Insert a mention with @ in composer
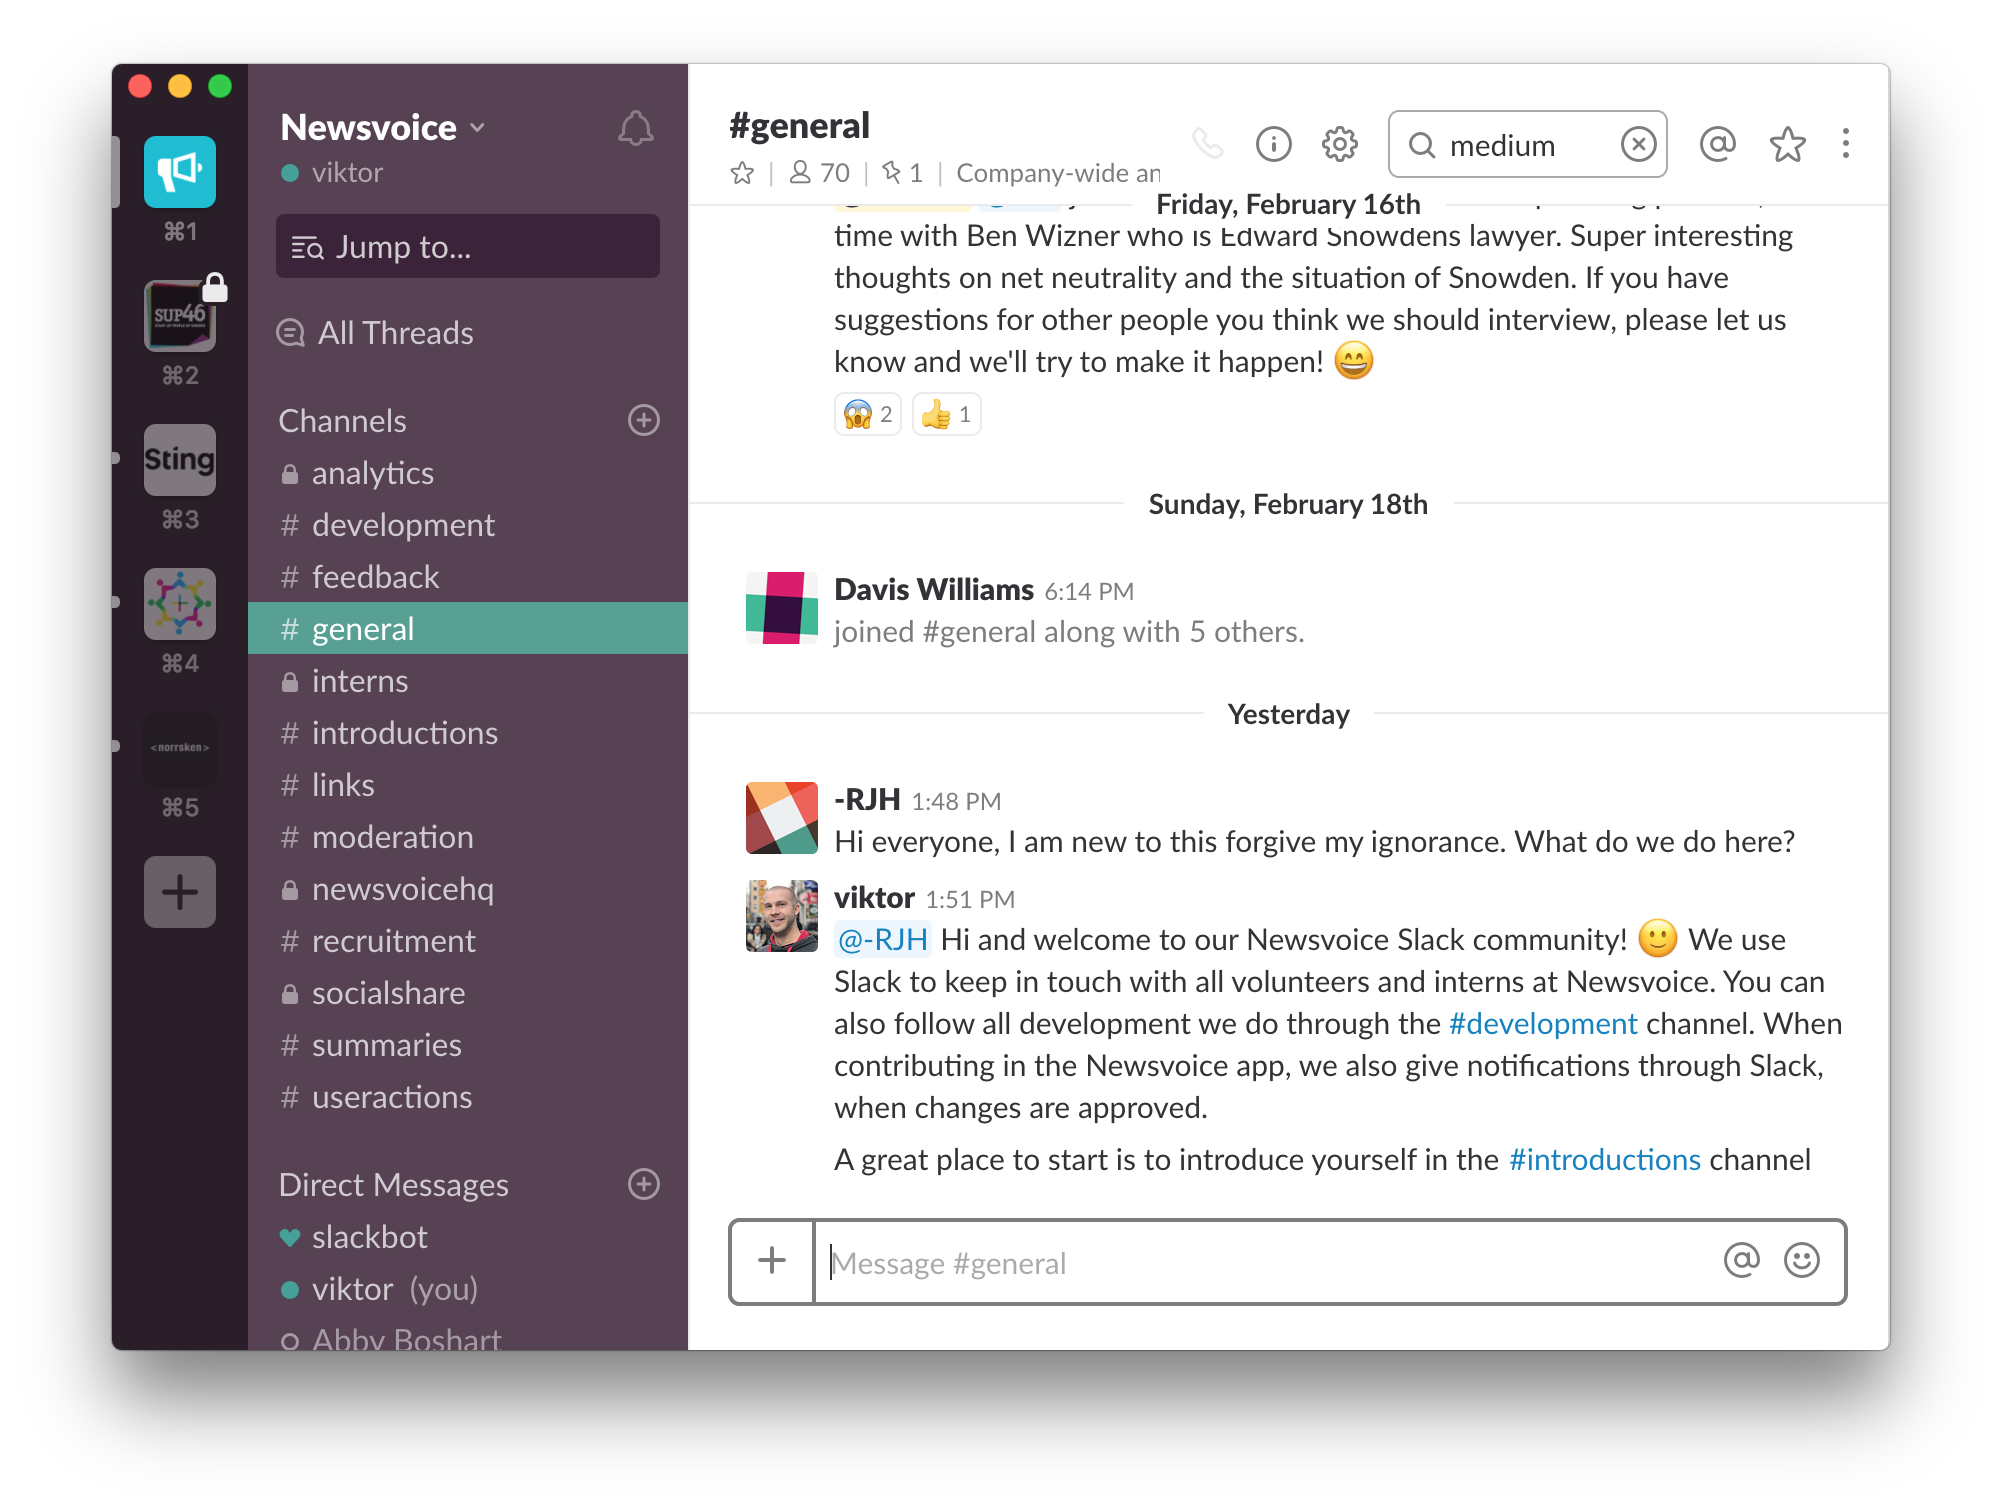 tap(1742, 1260)
